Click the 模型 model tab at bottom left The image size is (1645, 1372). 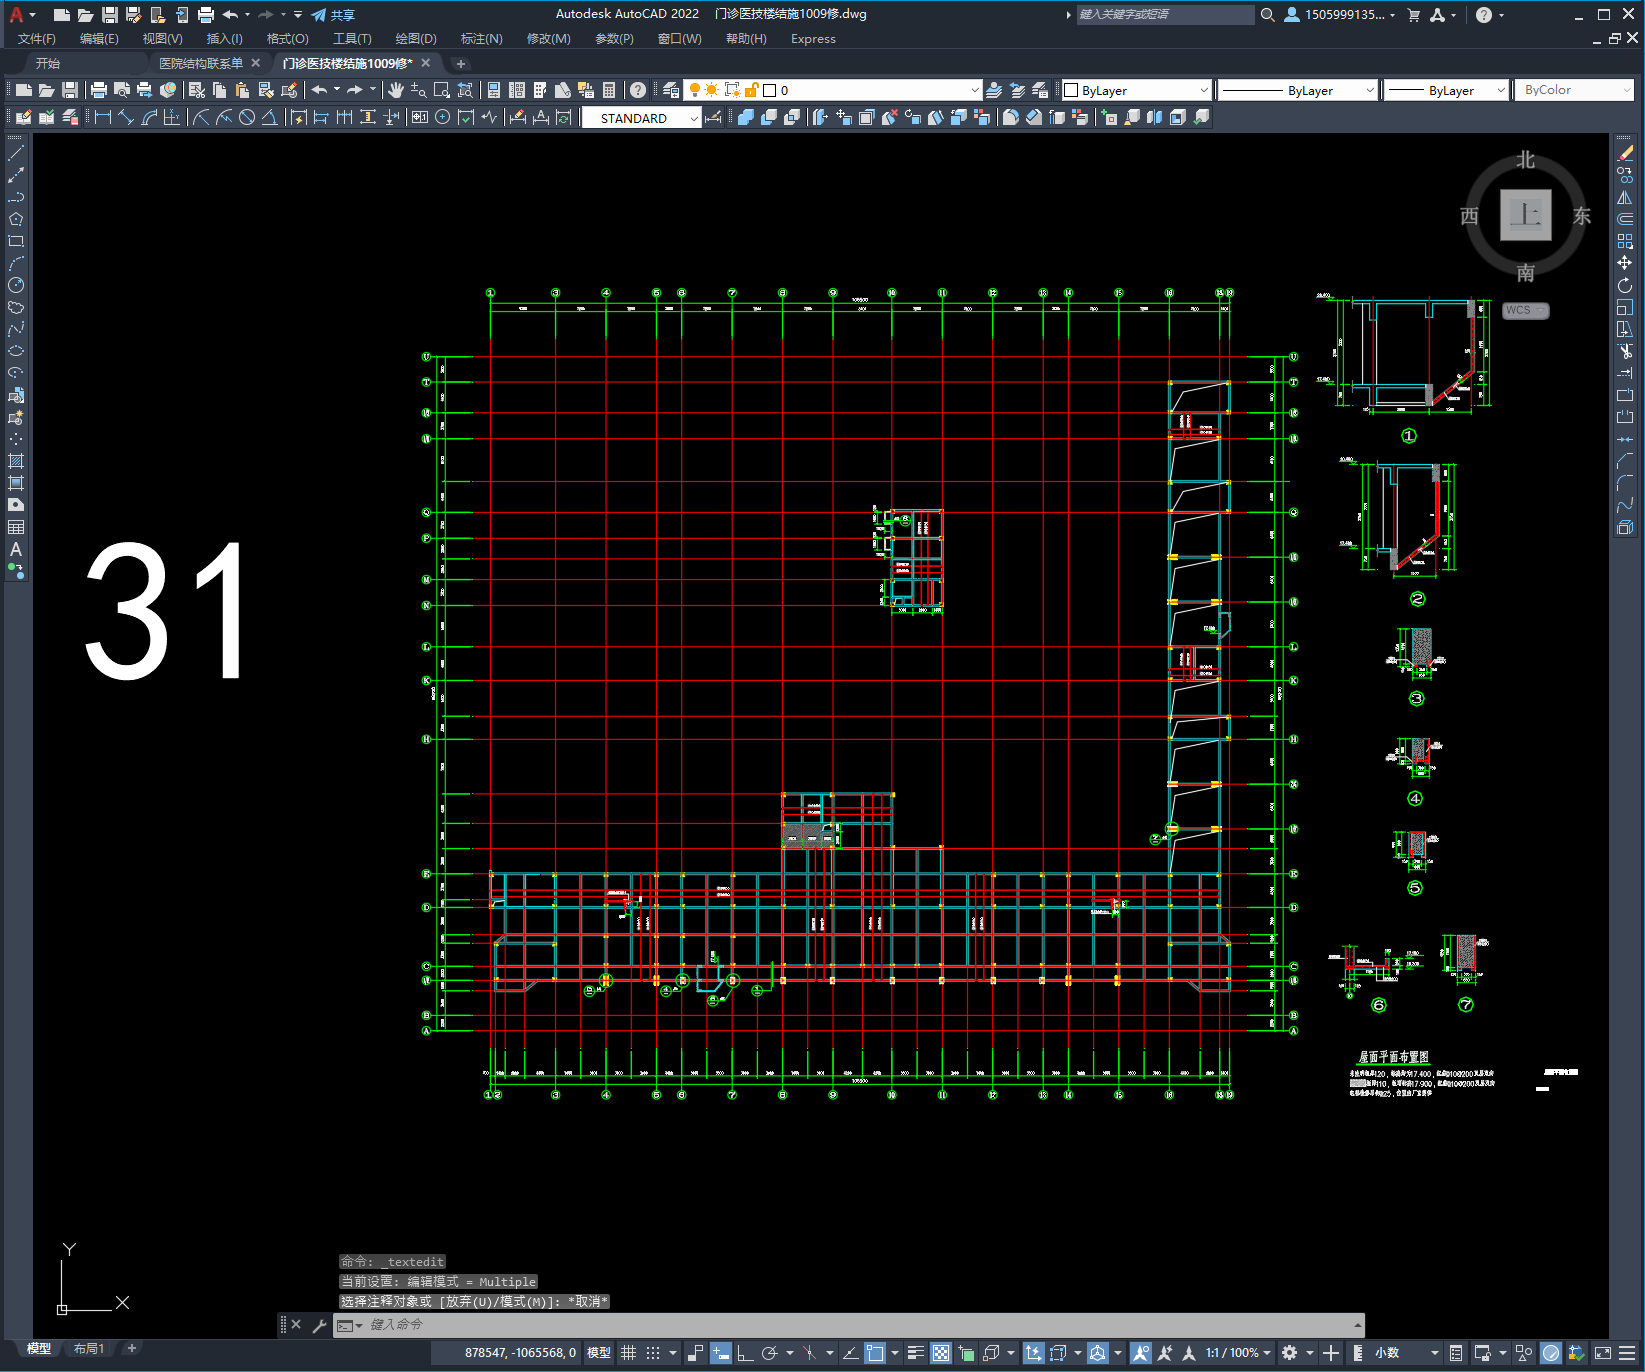39,1349
